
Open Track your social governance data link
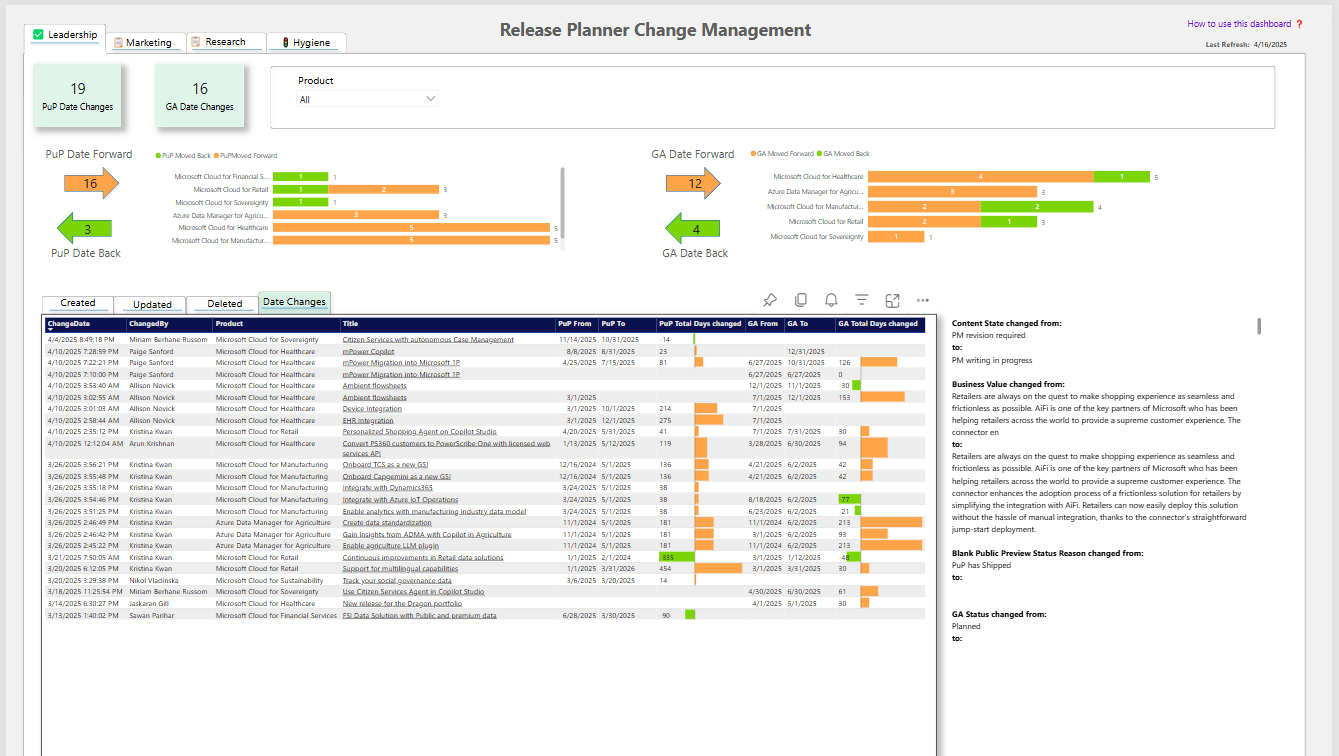[x=397, y=580]
